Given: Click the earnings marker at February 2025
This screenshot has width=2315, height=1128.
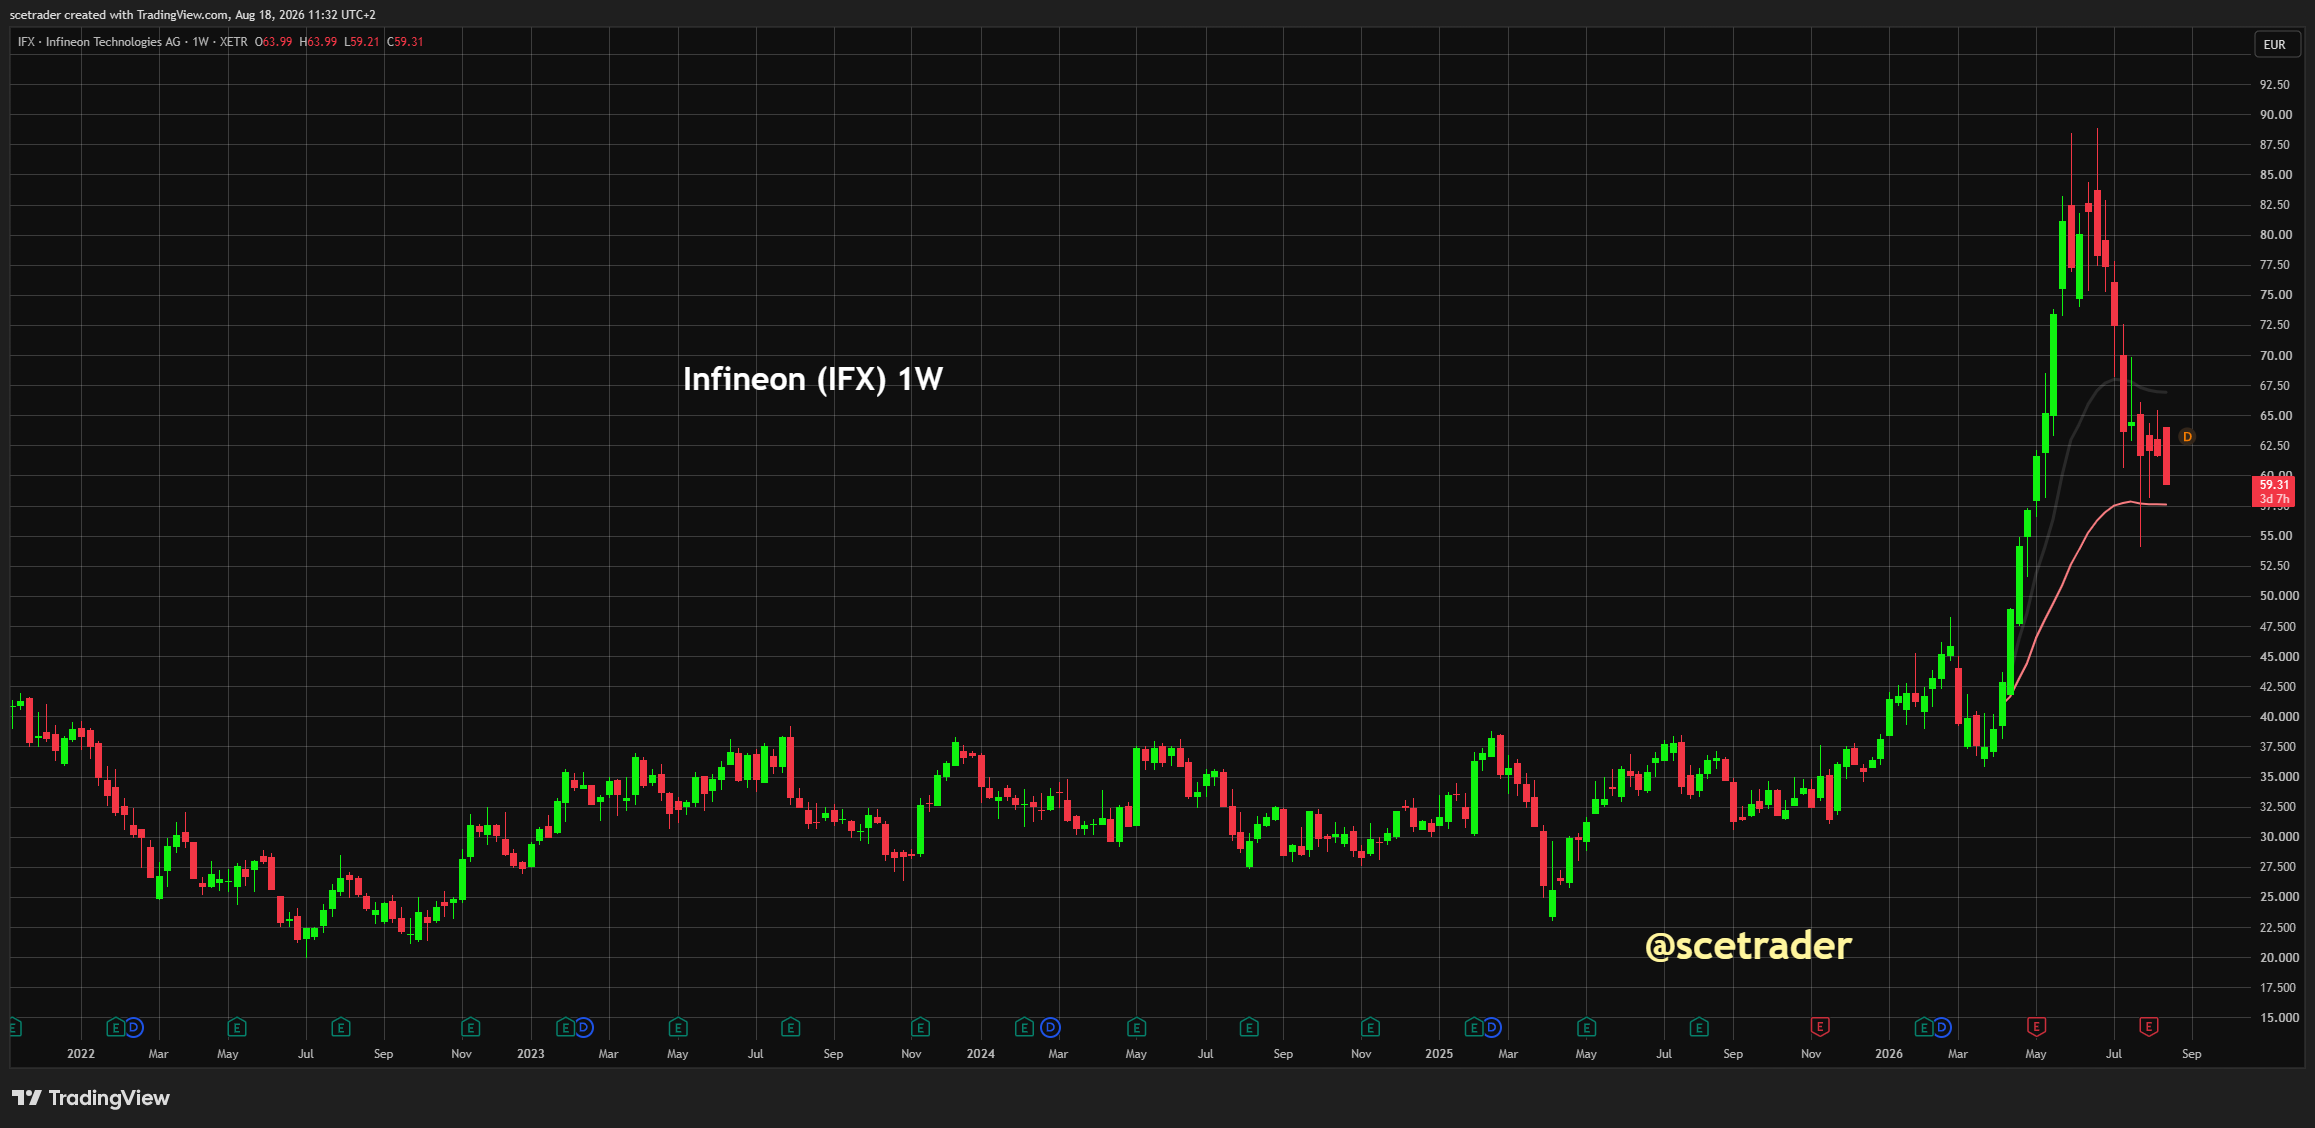Looking at the screenshot, I should click(x=1473, y=1027).
